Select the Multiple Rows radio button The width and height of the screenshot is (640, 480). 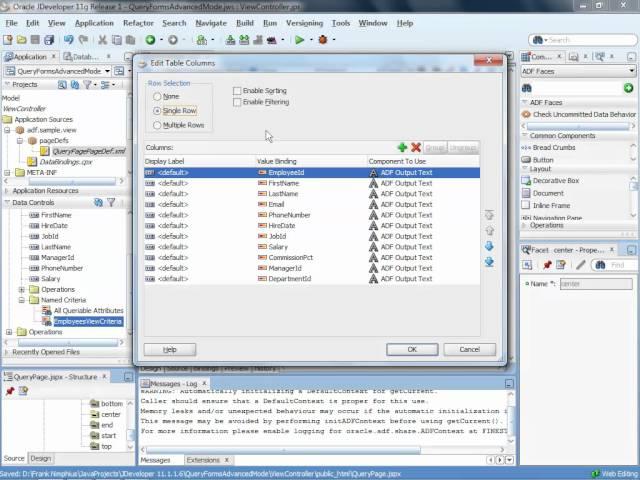tap(157, 125)
